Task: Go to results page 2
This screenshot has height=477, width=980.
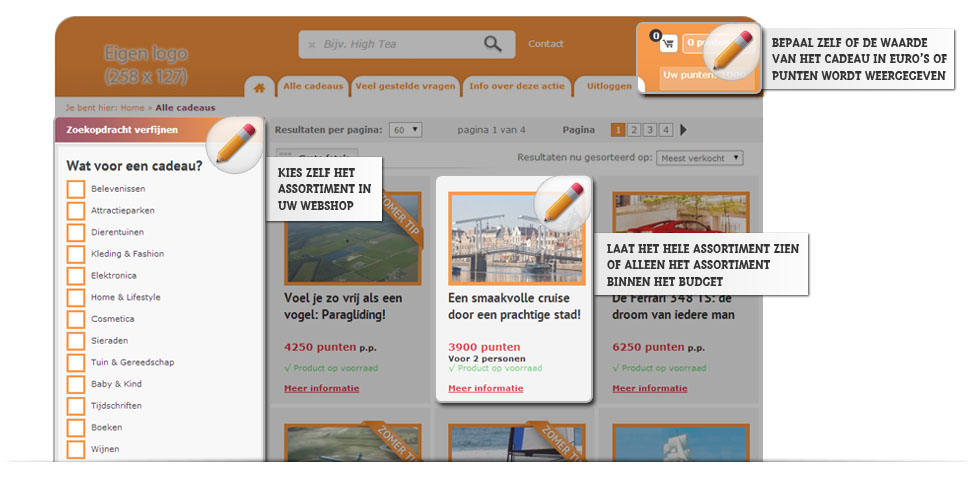Action: (634, 130)
